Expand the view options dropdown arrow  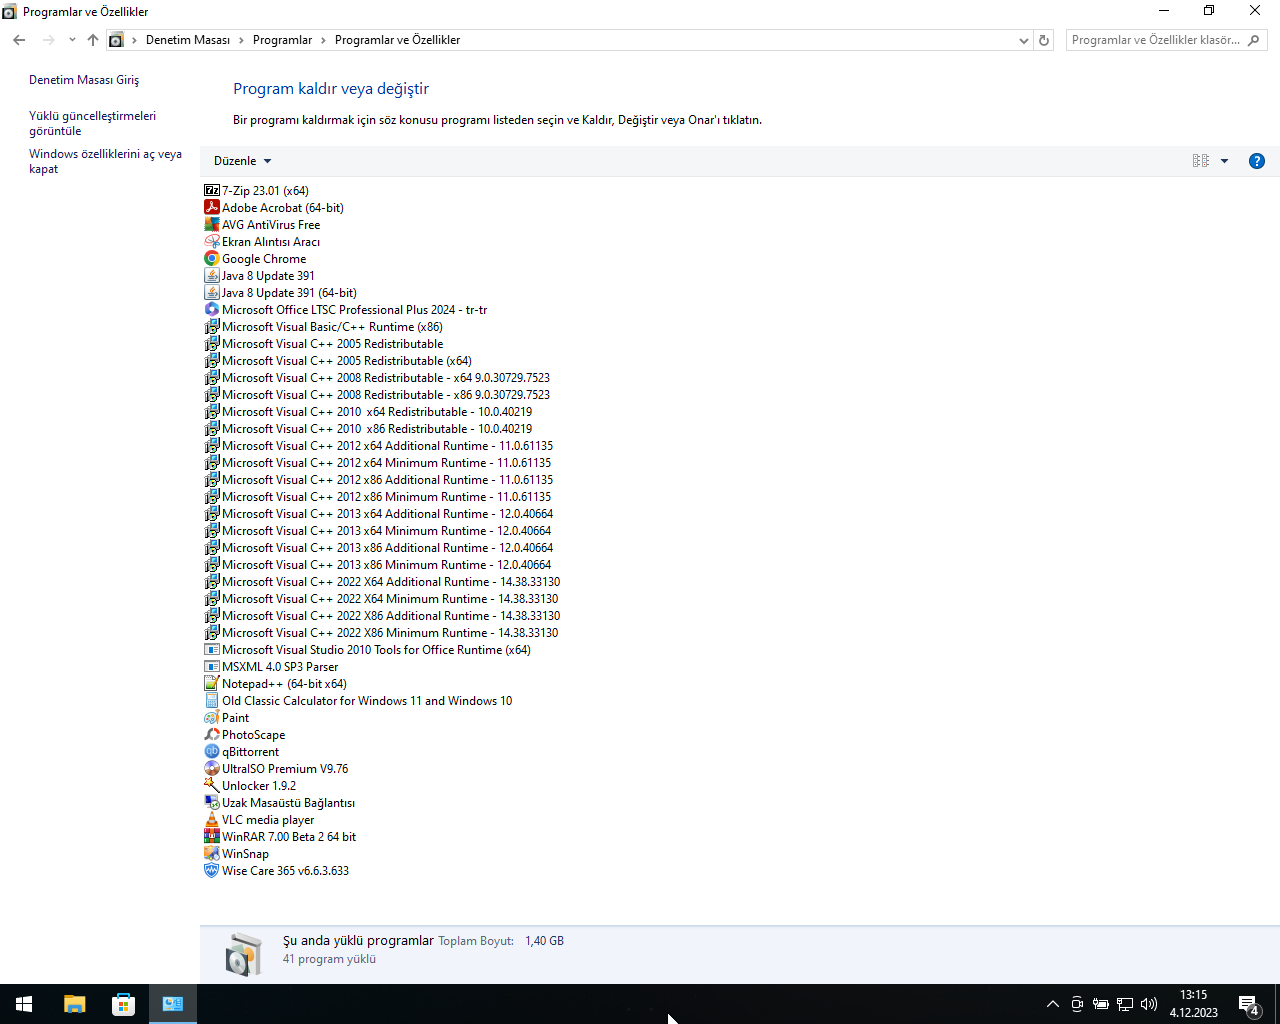(x=1224, y=161)
